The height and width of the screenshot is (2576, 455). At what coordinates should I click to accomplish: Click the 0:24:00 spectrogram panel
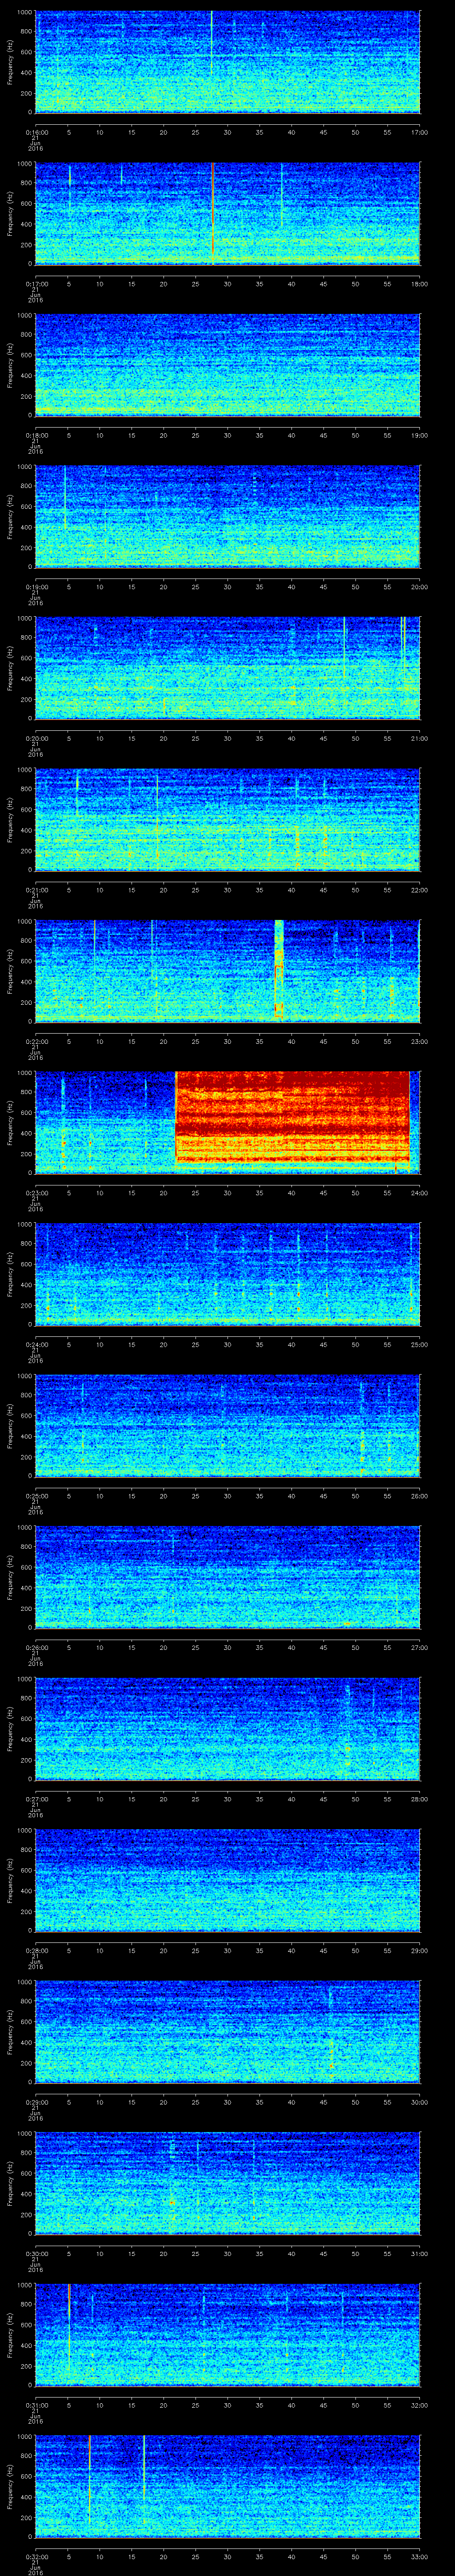[227, 1272]
